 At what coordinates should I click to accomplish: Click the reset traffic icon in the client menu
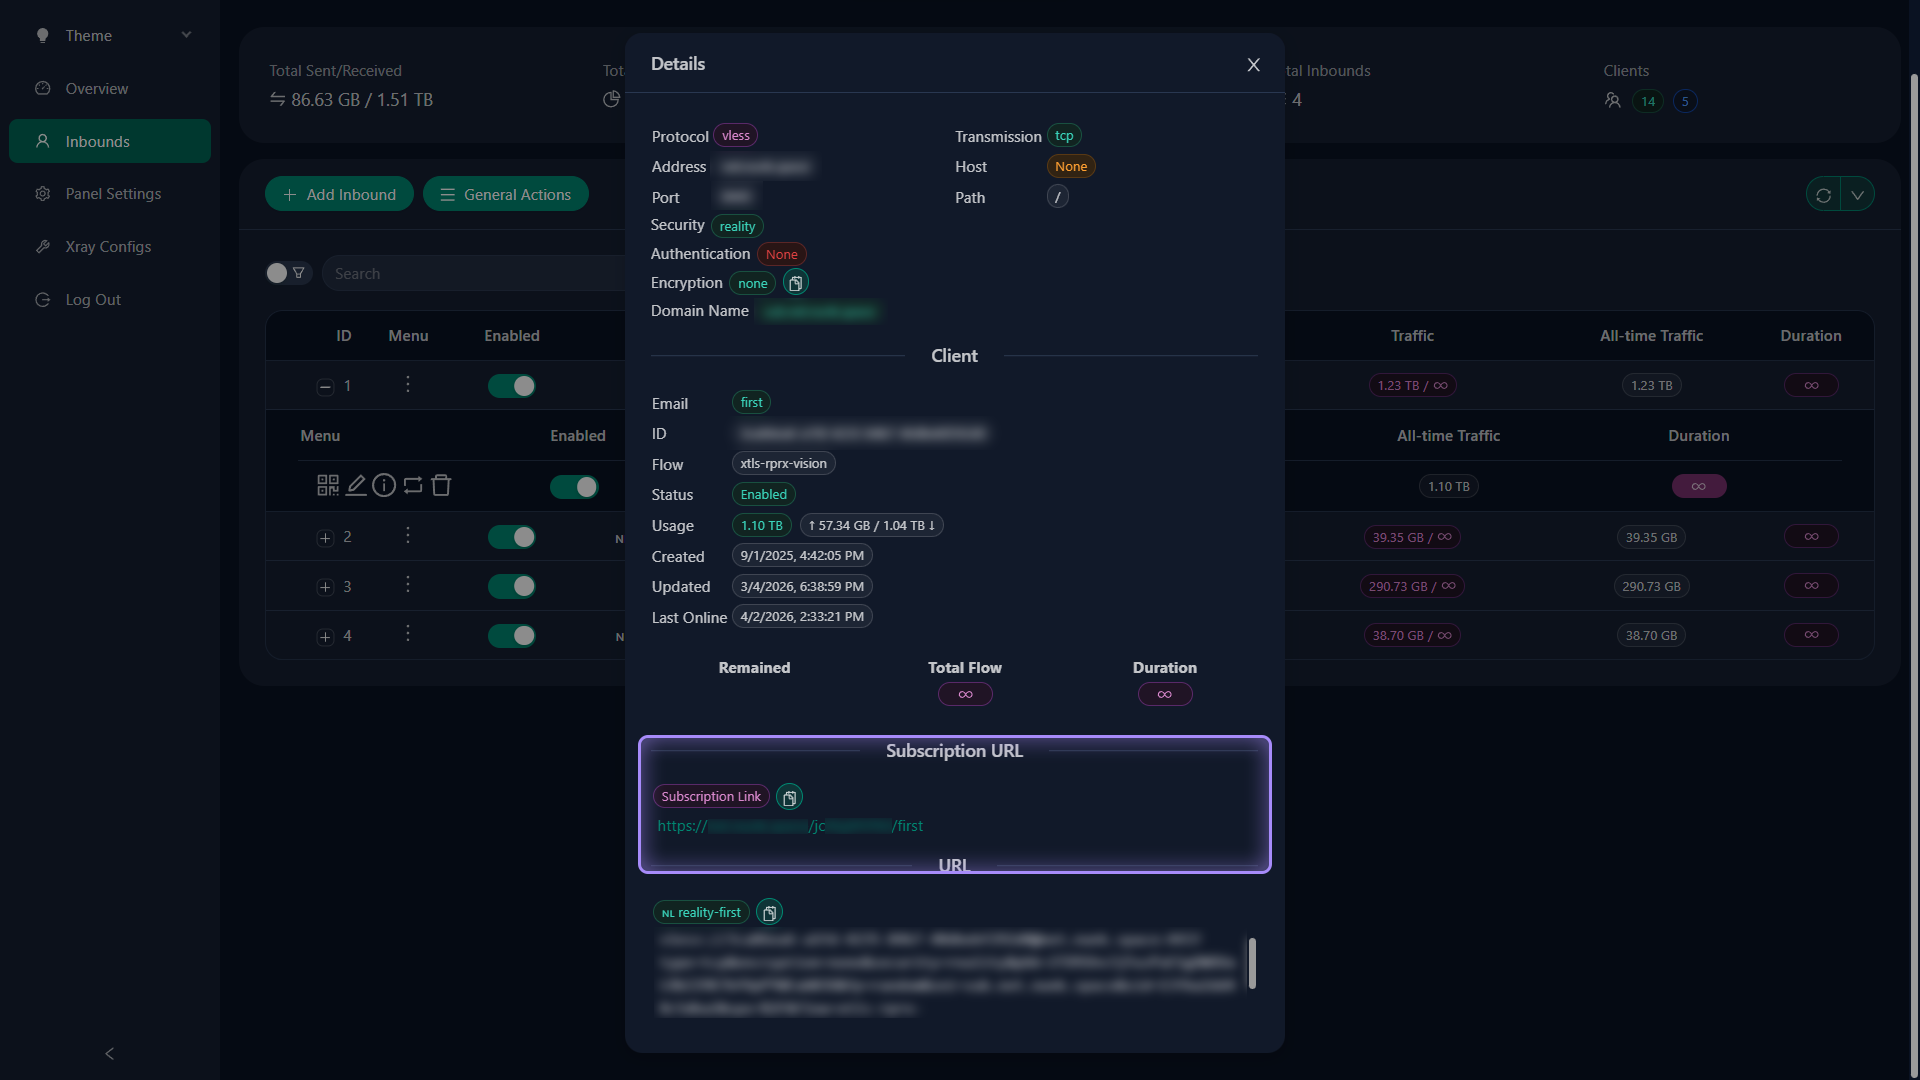413,485
